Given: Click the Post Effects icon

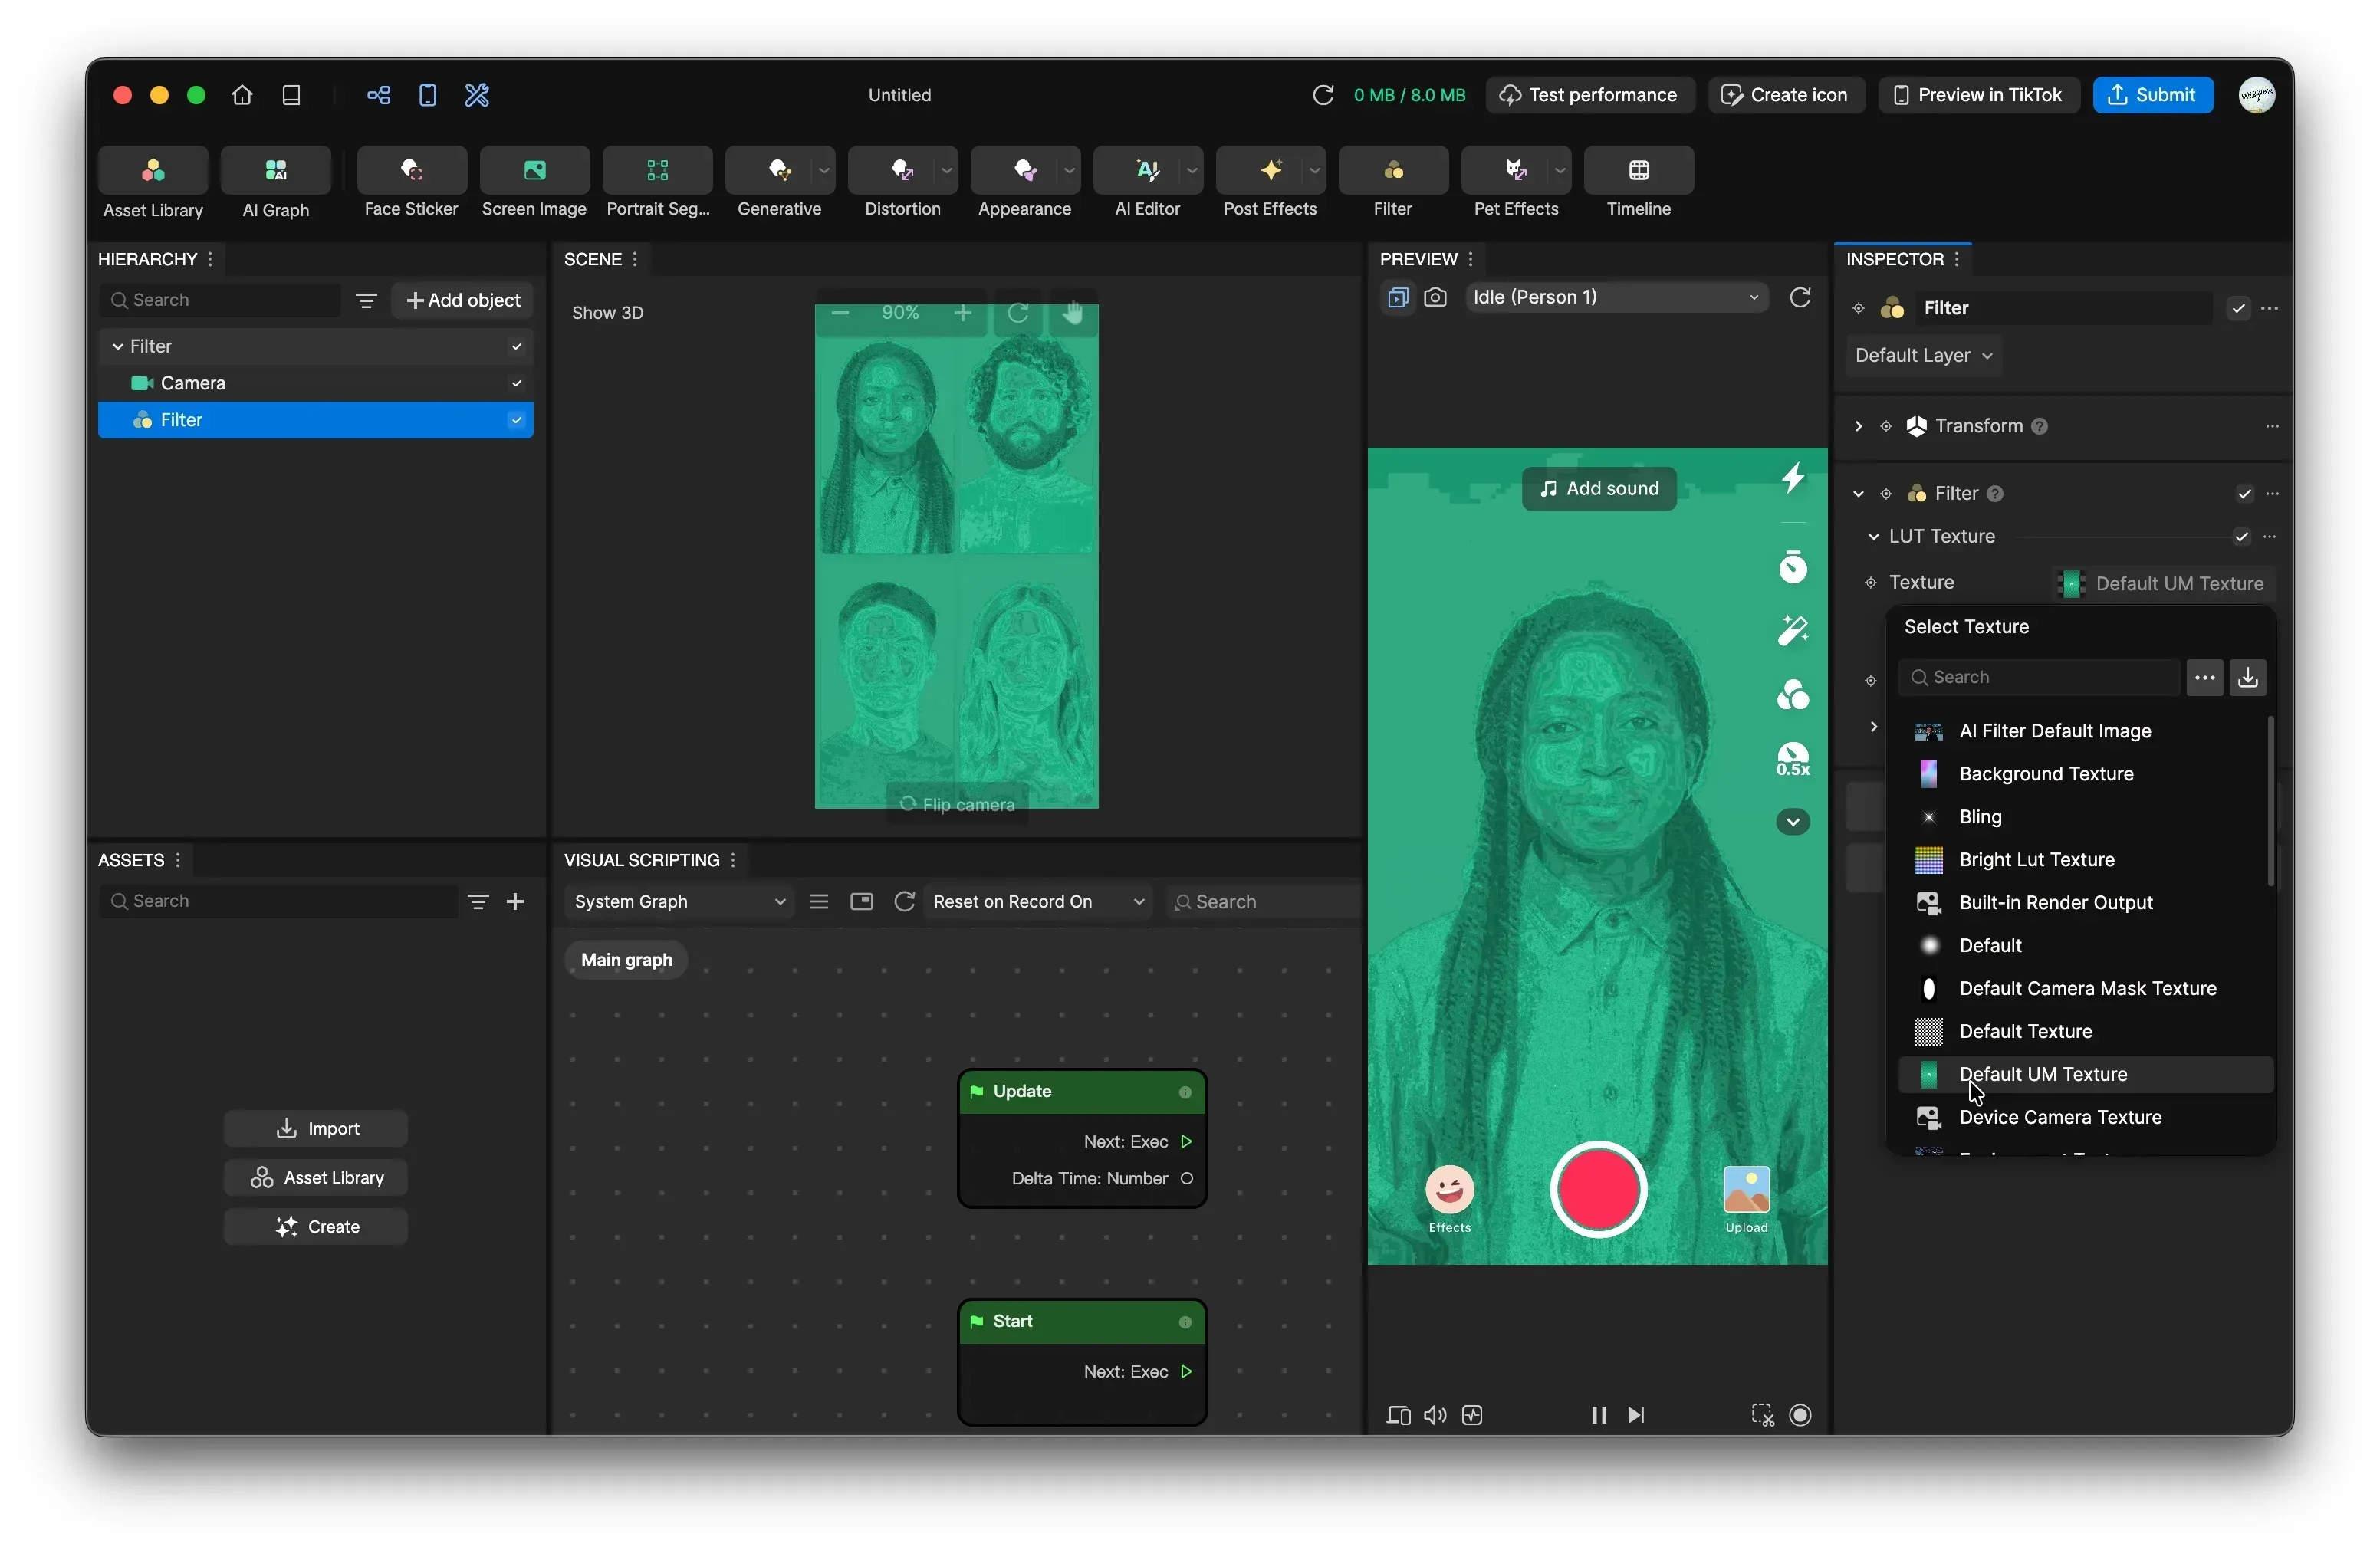Looking at the screenshot, I should click(1270, 170).
